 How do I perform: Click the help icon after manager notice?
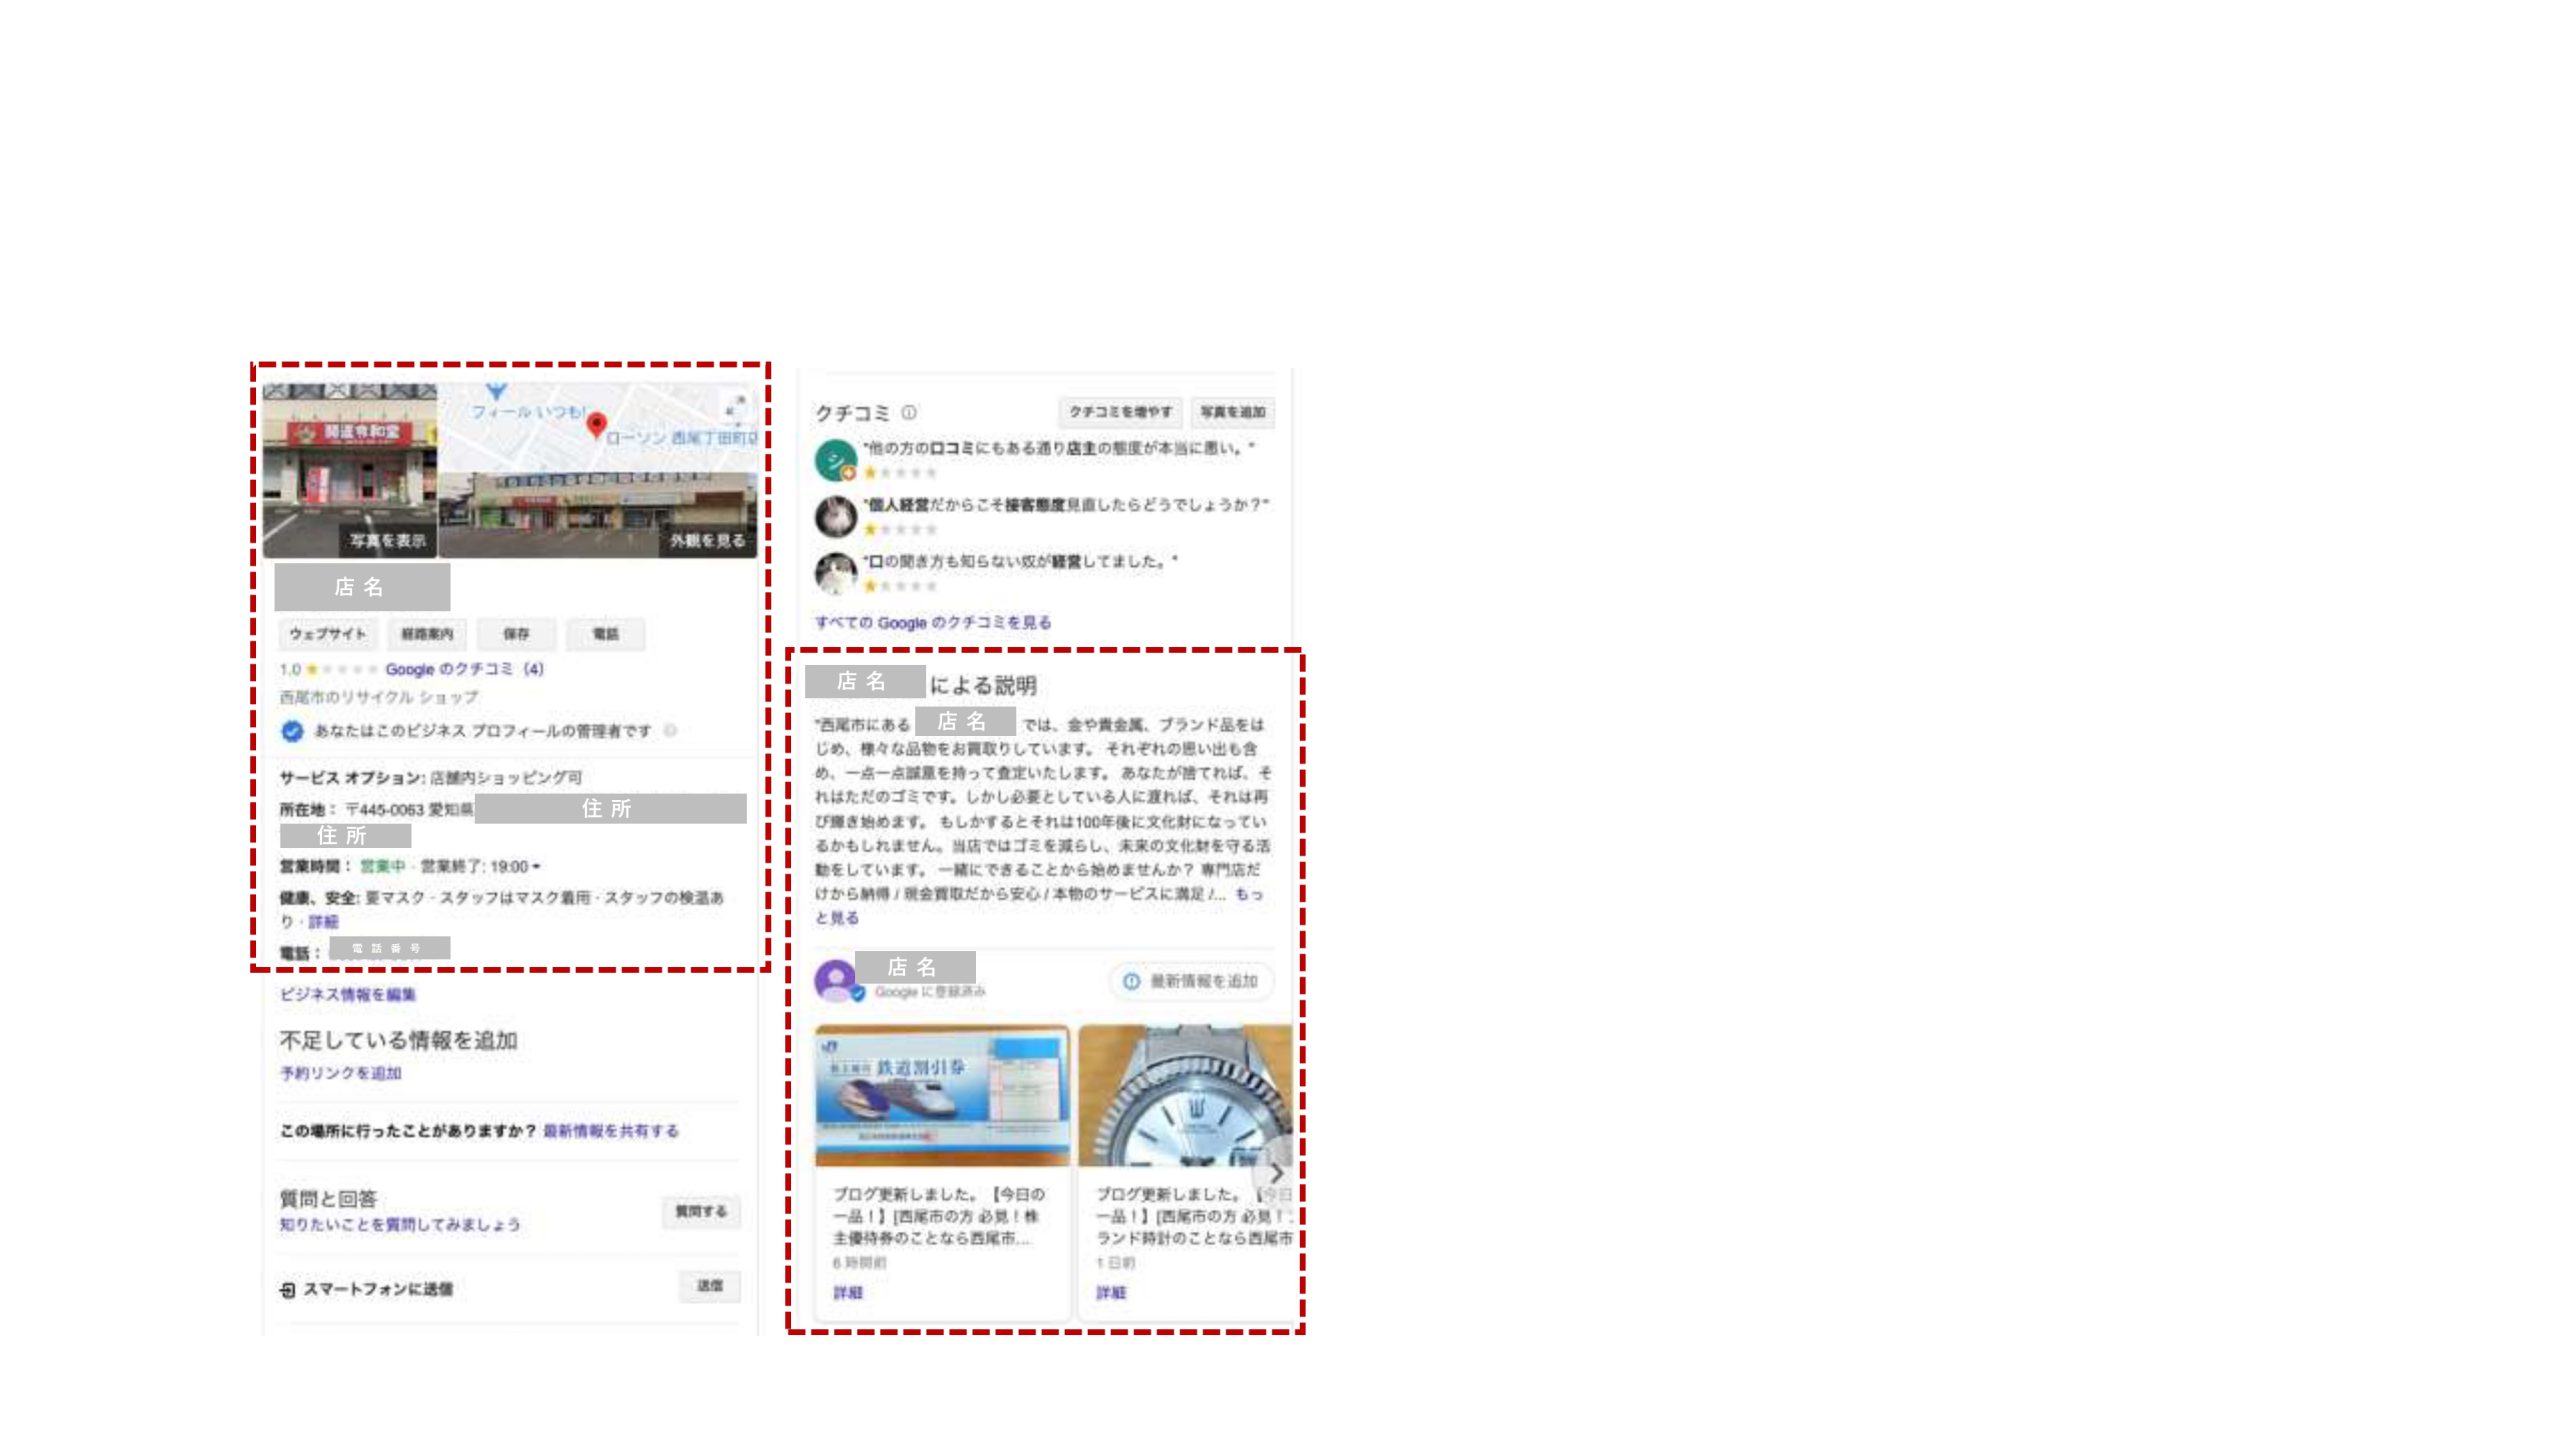[x=671, y=731]
